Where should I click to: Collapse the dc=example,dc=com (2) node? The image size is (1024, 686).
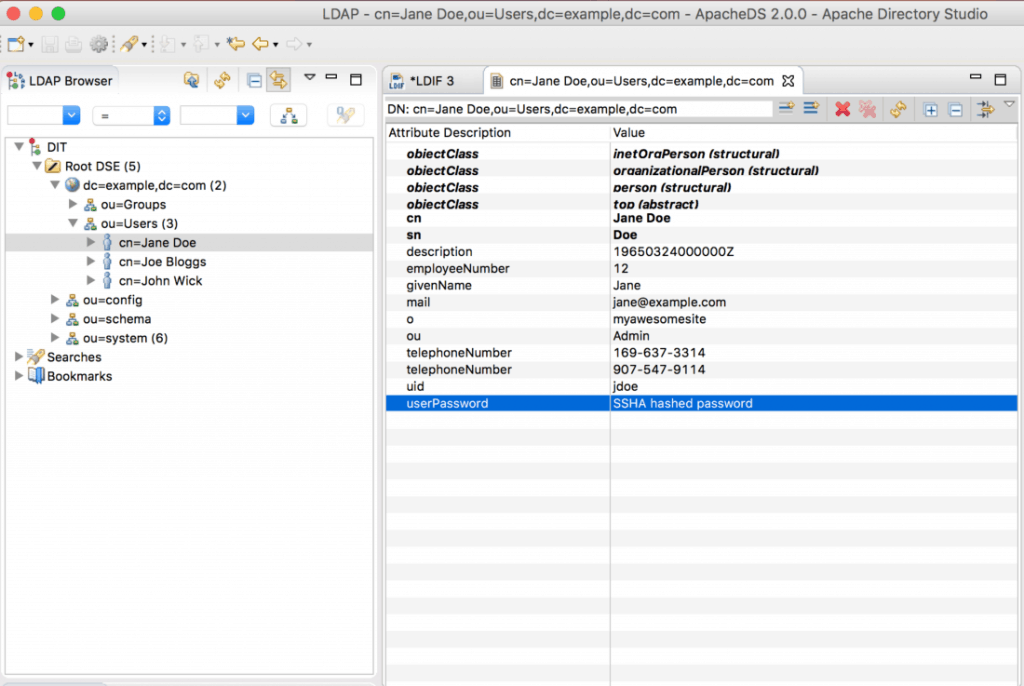tap(56, 185)
